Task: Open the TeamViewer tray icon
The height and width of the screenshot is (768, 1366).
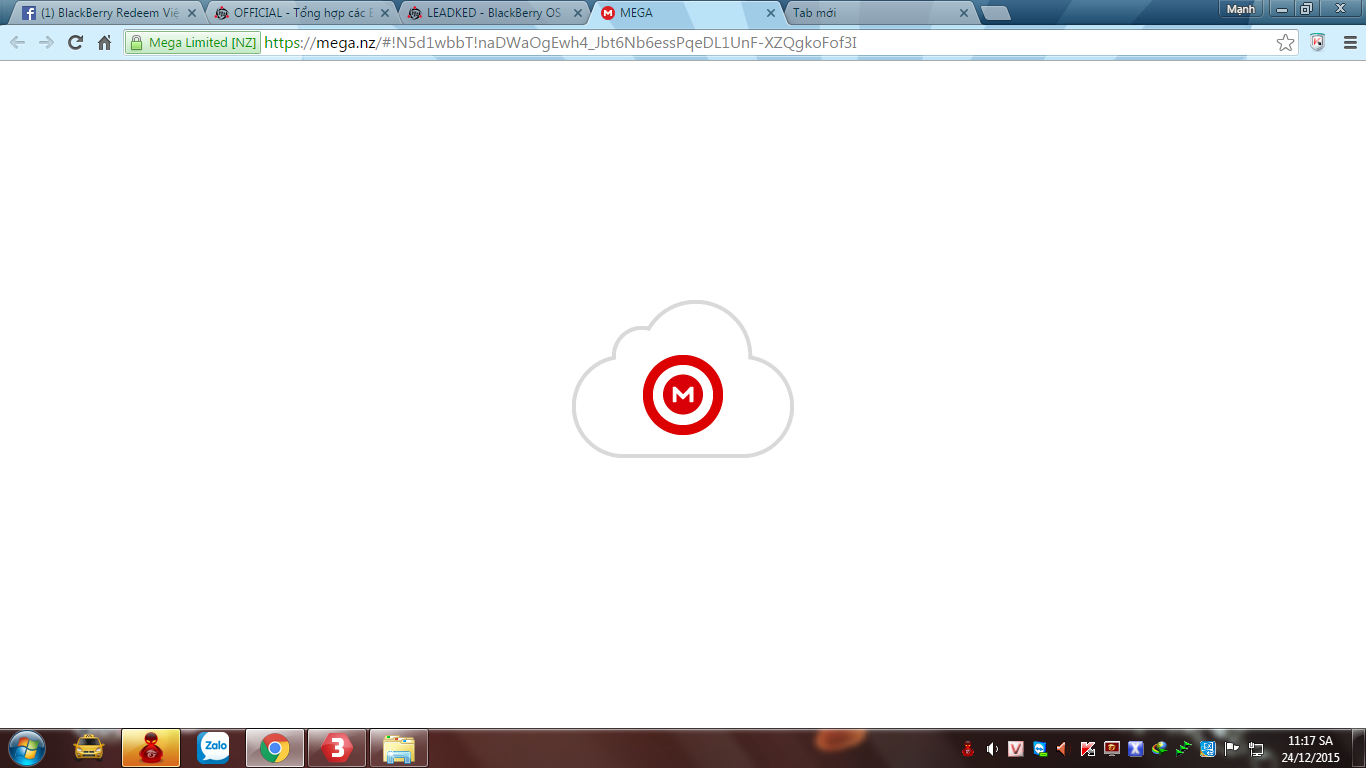Action: [x=1040, y=748]
